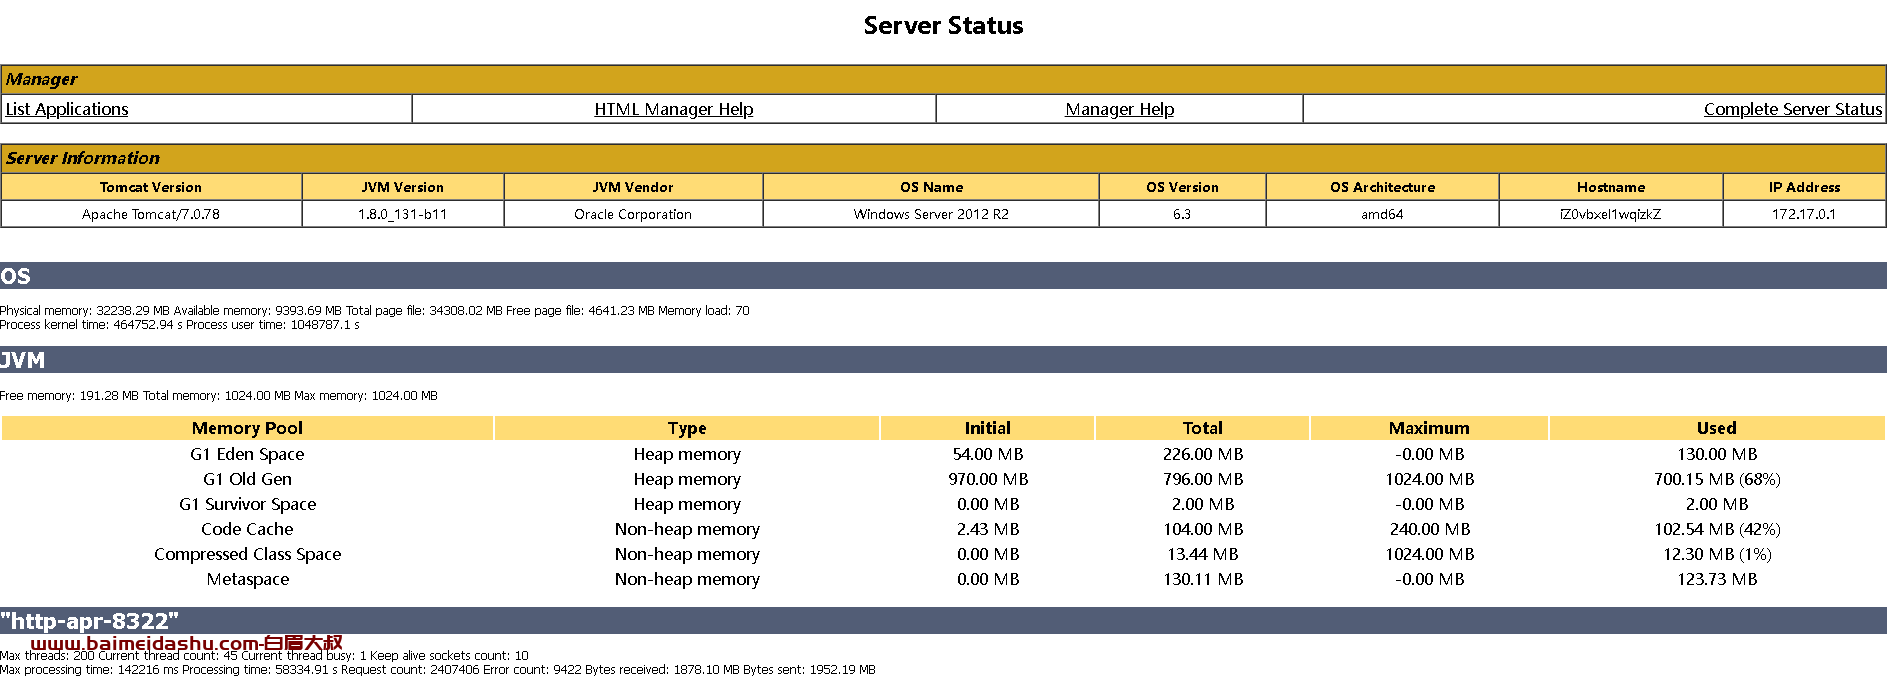Viewport: 1892px width, 680px height.
Task: Select the OS version 6.3 cell
Action: coord(1182,214)
